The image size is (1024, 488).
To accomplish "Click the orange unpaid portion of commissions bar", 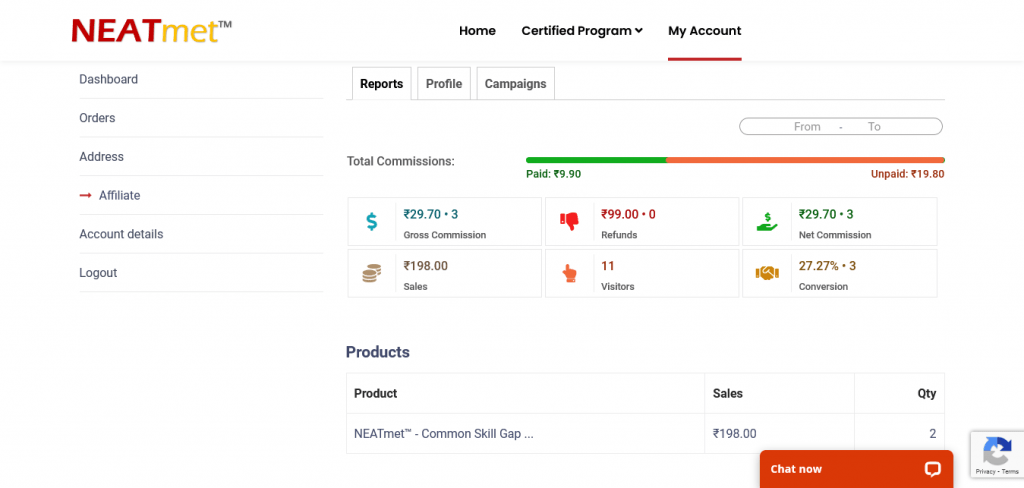I will point(805,160).
